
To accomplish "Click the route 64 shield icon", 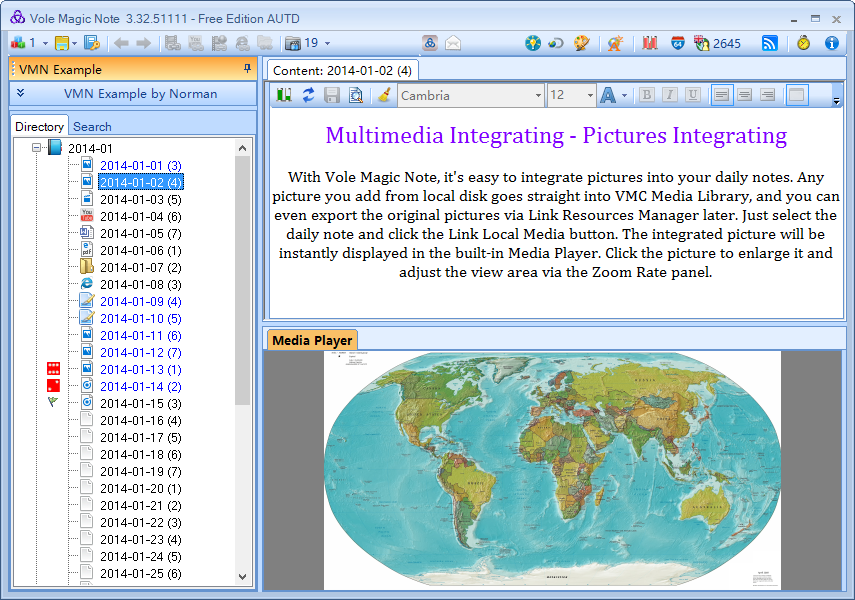I will 678,43.
